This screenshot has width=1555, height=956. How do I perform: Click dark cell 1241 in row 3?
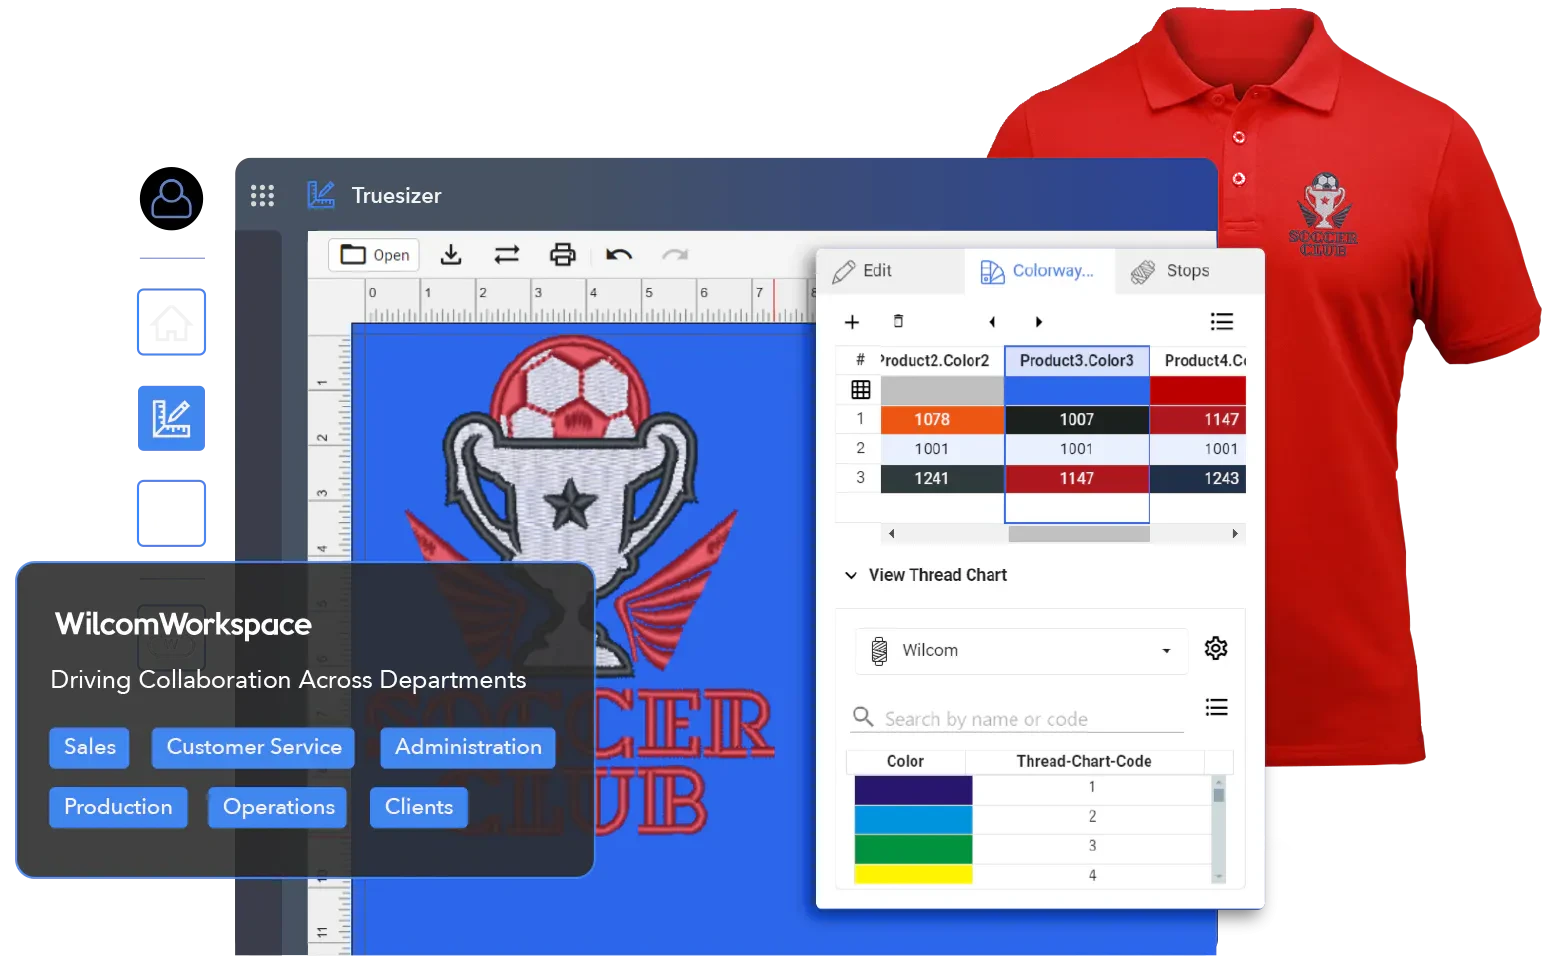pyautogui.click(x=942, y=478)
